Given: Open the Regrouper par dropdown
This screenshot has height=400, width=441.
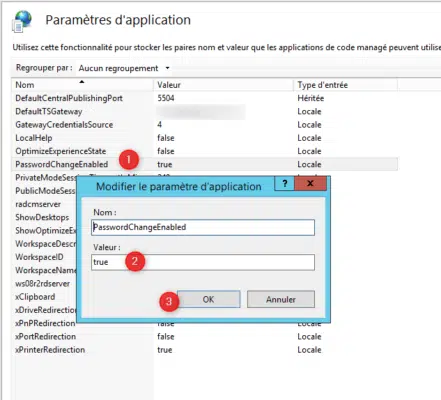Looking at the screenshot, I should pos(124,68).
